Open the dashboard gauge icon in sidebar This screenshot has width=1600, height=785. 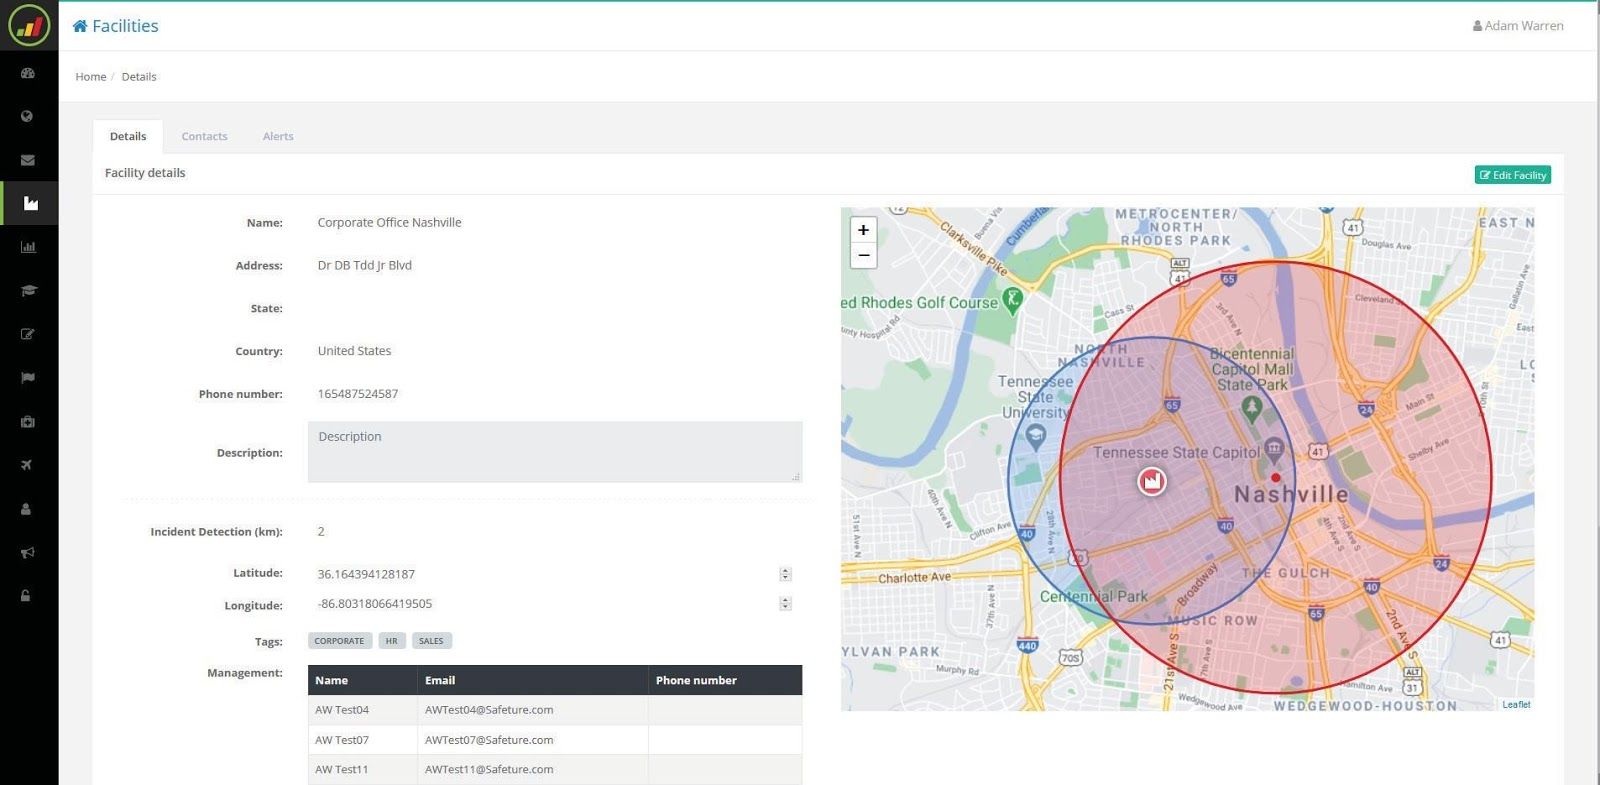point(28,73)
